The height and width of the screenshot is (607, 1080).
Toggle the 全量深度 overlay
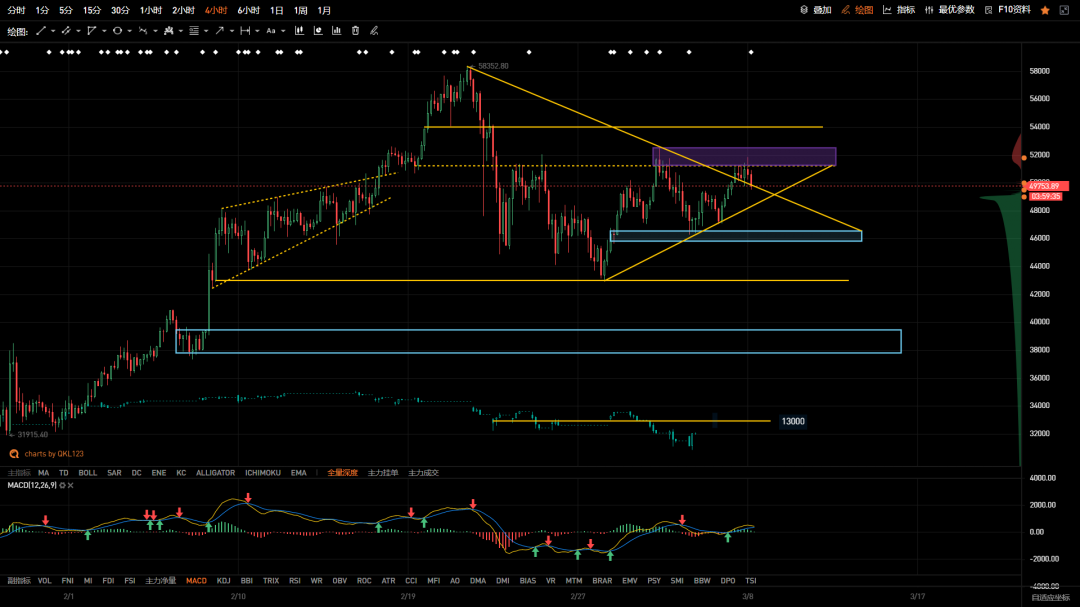point(342,472)
